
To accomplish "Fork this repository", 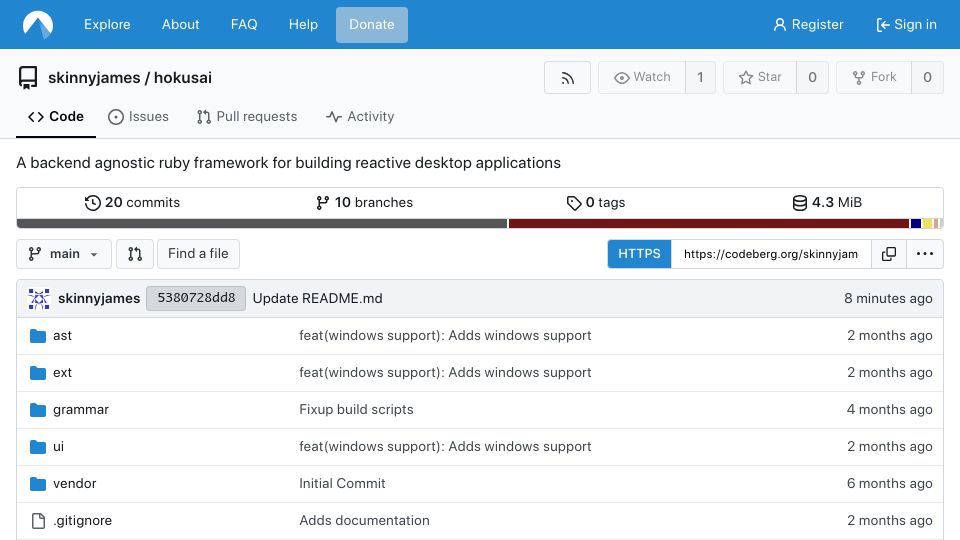I will click(874, 78).
